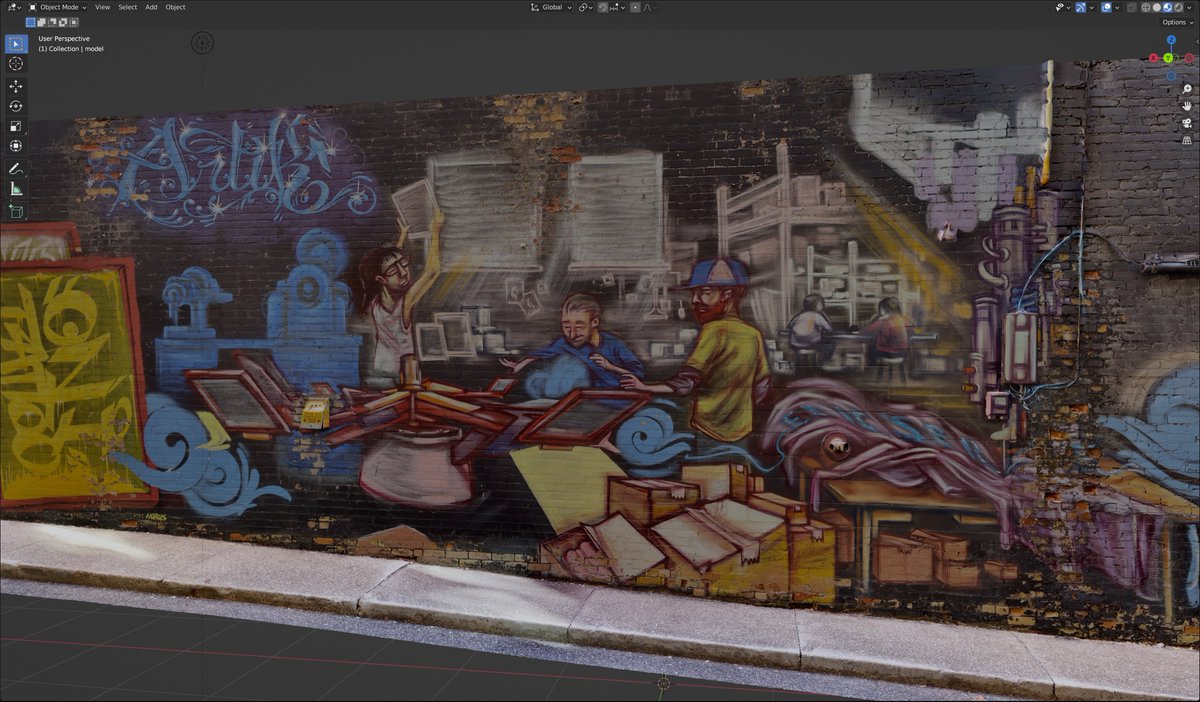Expand the sidebar with the arrow tab
Image resolution: width=1200 pixels, height=702 pixels.
pos(1197,41)
